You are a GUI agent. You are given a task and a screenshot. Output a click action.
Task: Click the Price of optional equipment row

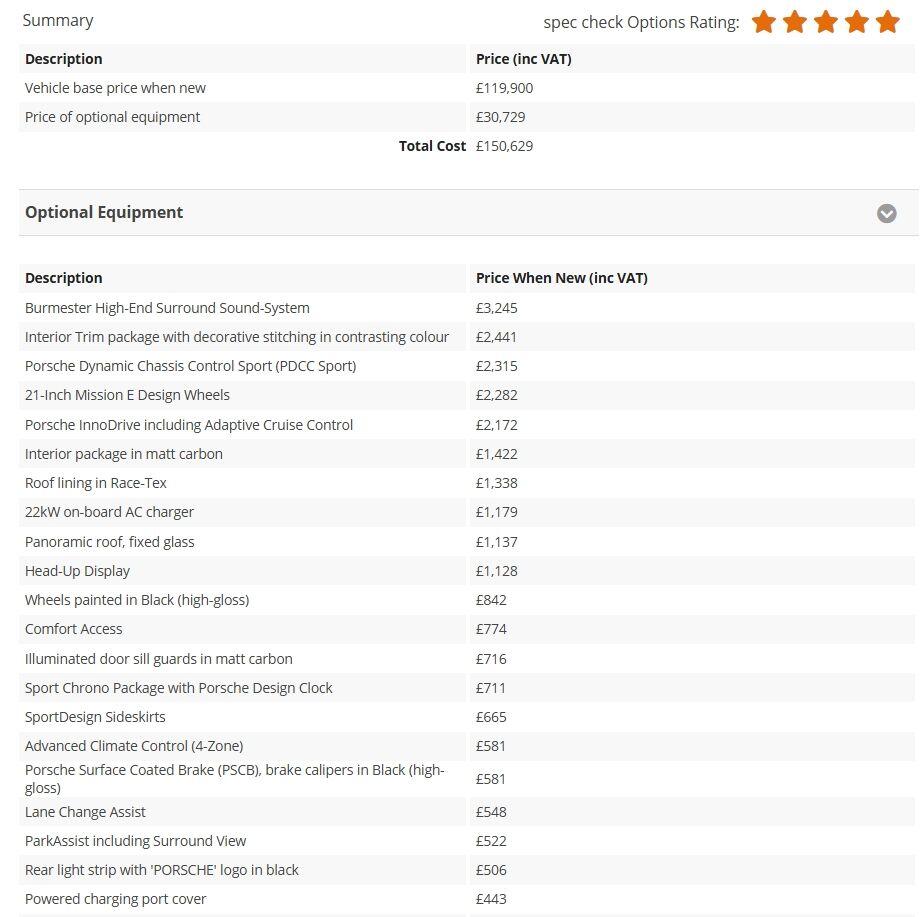112,117
